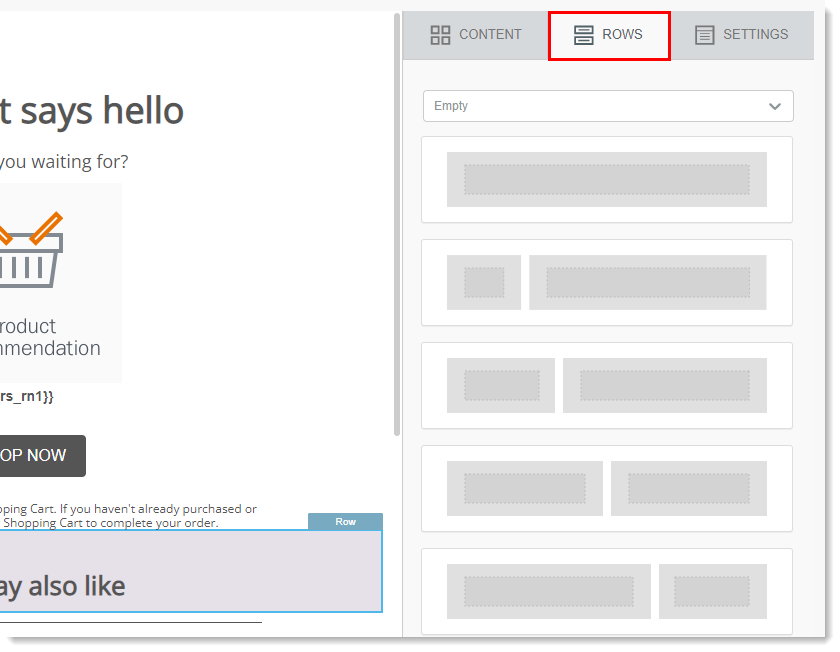The width and height of the screenshot is (840, 652).
Task: Click the shopping basket image
Action: click(x=32, y=250)
